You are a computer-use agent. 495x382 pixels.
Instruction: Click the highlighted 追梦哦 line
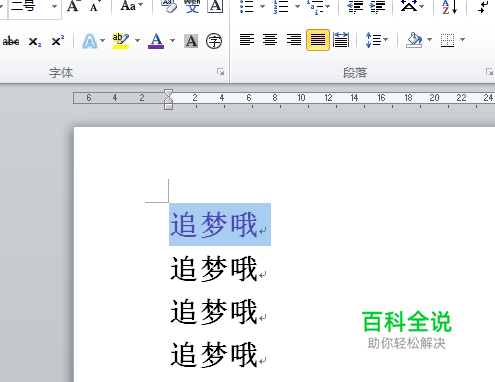220,224
